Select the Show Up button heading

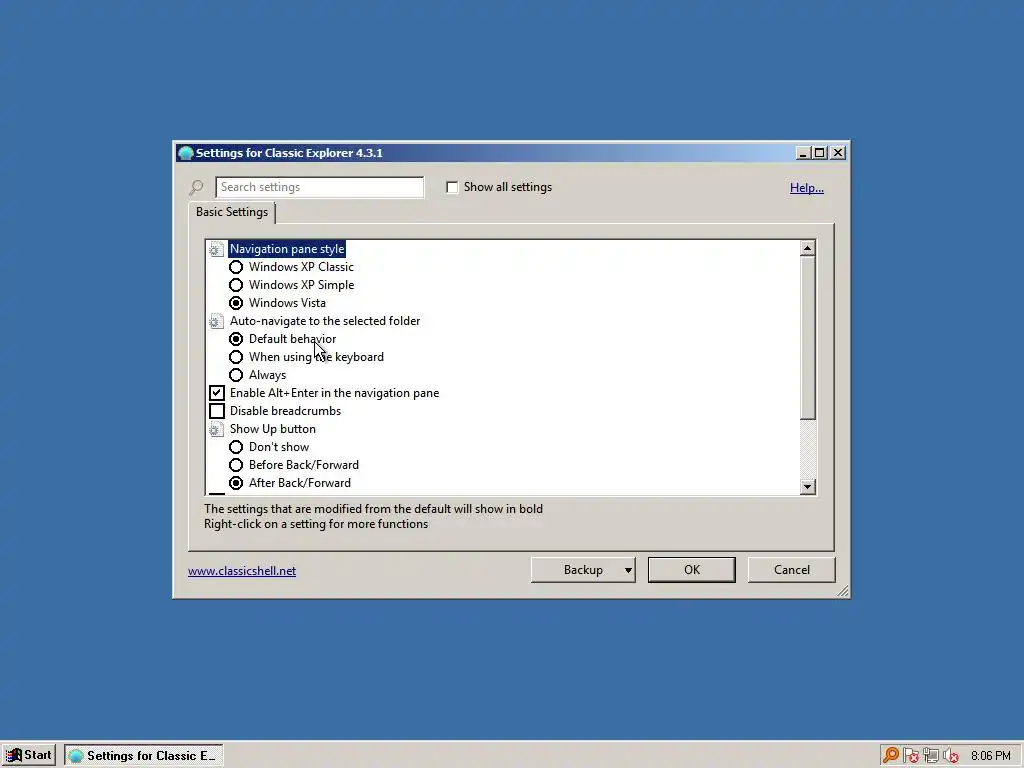(272, 429)
